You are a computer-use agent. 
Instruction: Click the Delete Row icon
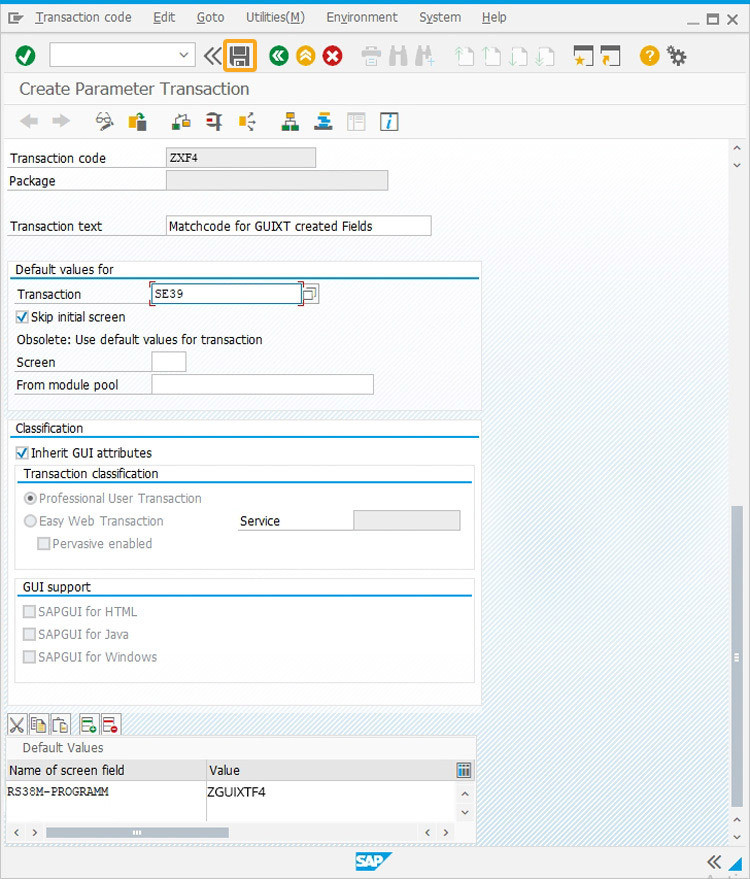pyautogui.click(x=111, y=725)
